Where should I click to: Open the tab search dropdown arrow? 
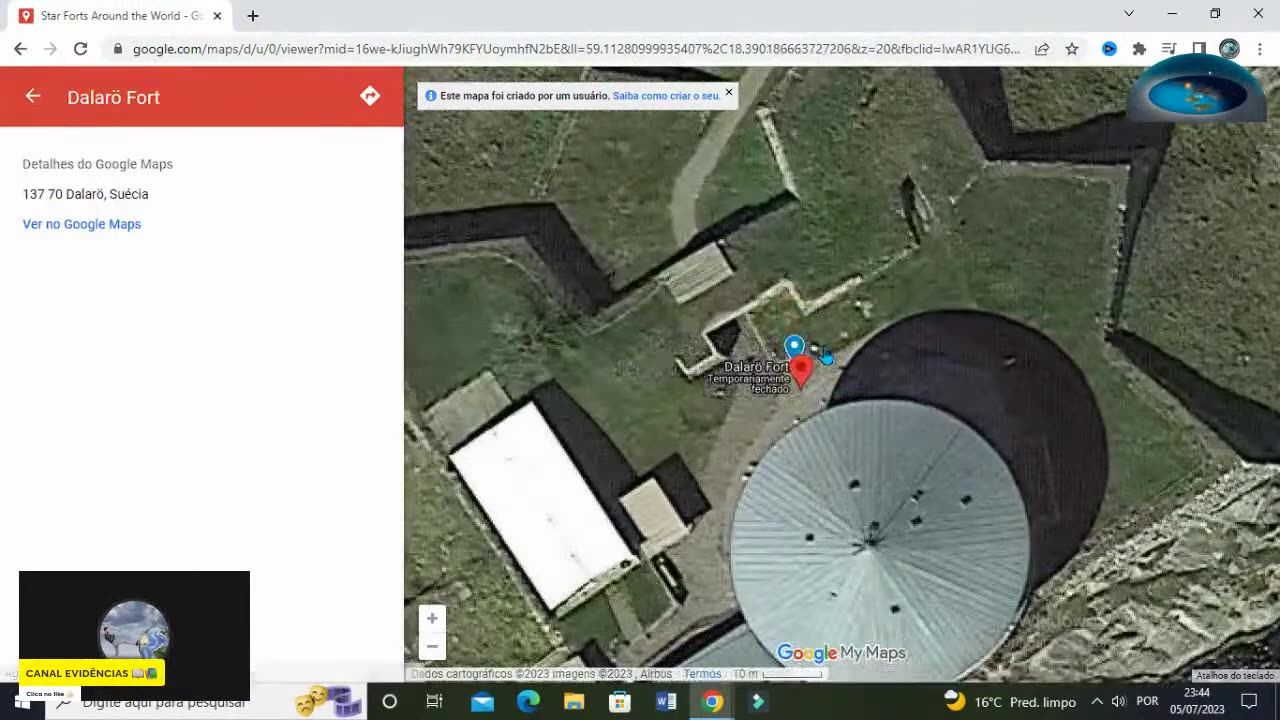(x=1129, y=14)
